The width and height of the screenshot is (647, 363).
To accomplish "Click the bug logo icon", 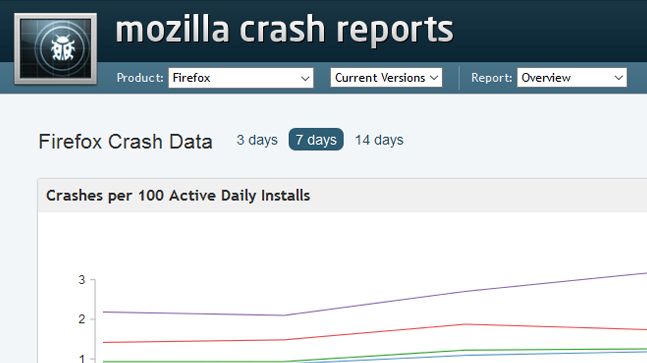I will (56, 49).
